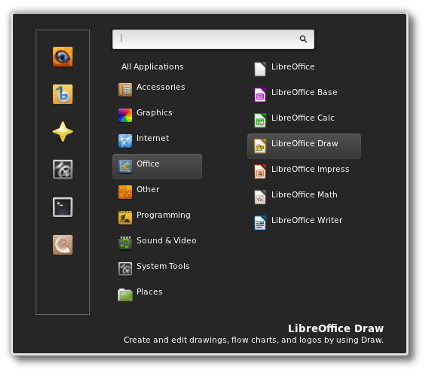Open the LibreOffice Base label
This screenshot has height=374, width=427.
(304, 92)
